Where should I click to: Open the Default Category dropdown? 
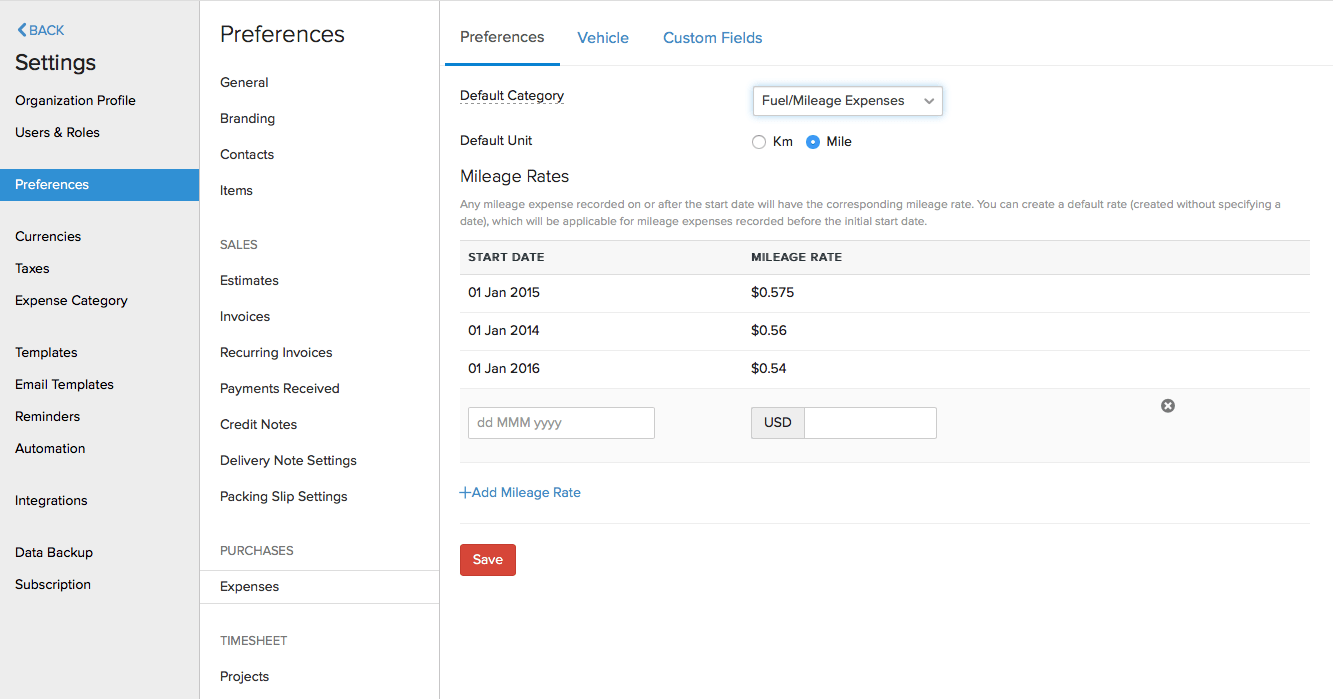847,101
